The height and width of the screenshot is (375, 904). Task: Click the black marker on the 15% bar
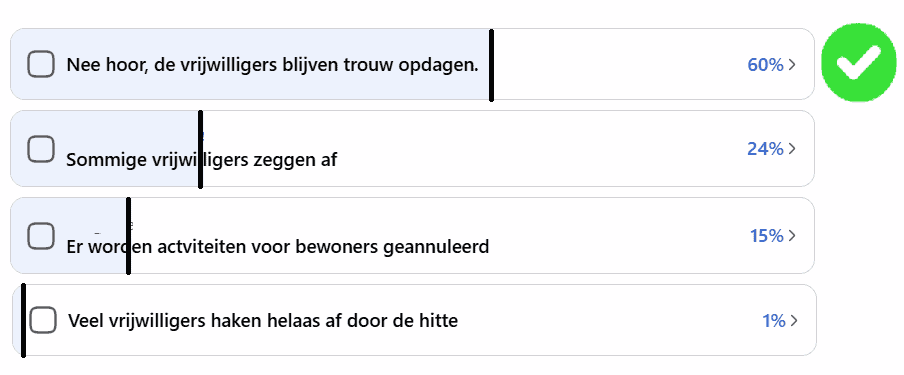tap(128, 236)
